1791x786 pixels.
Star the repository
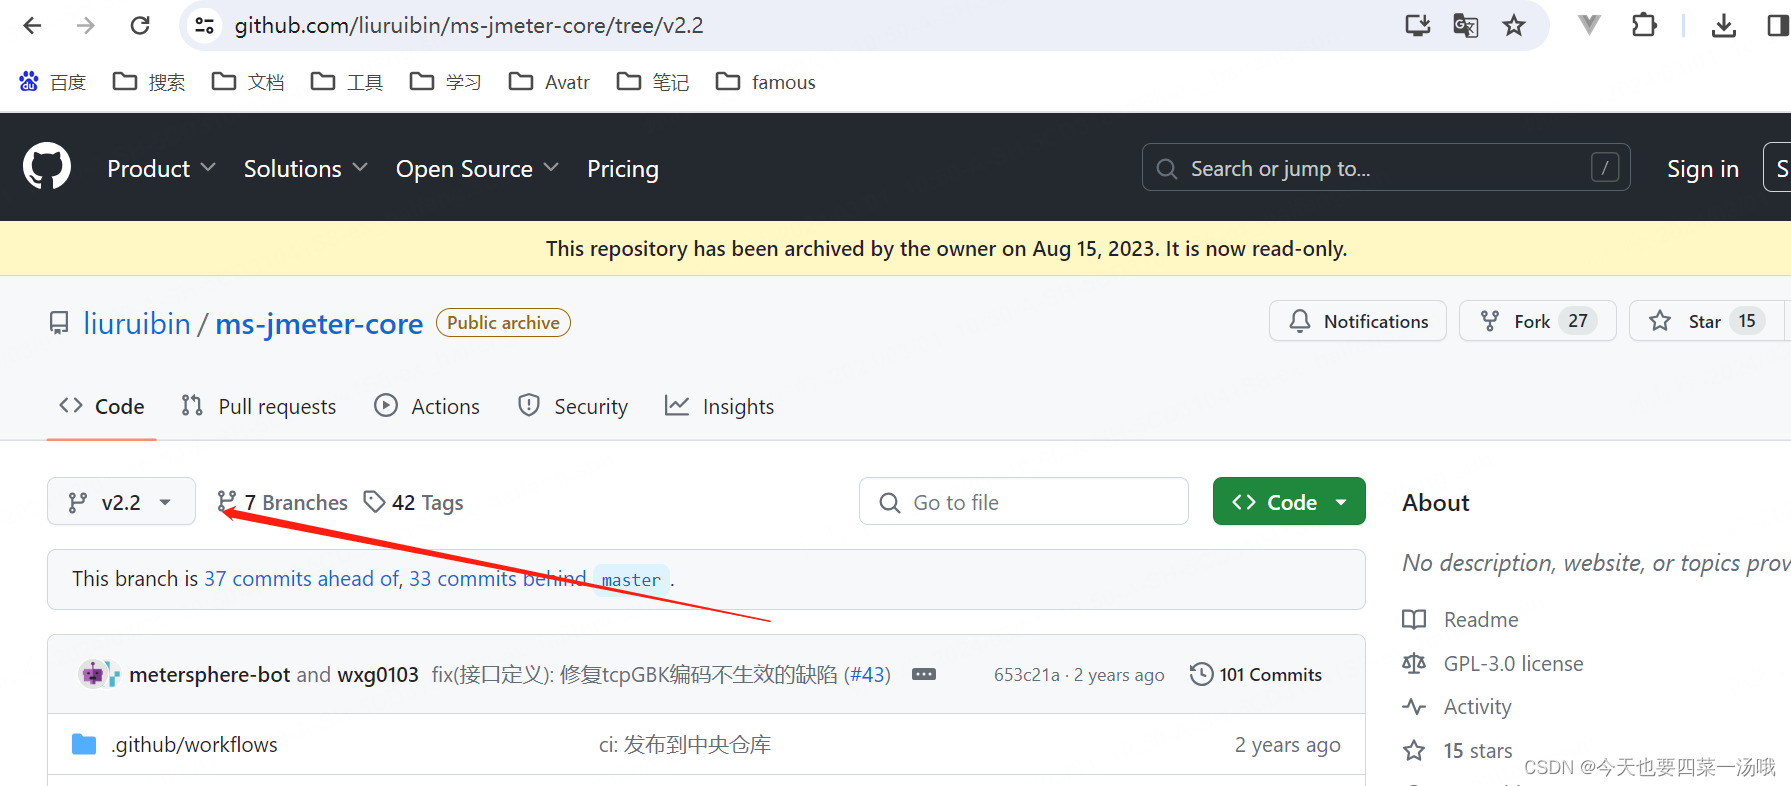click(1706, 321)
